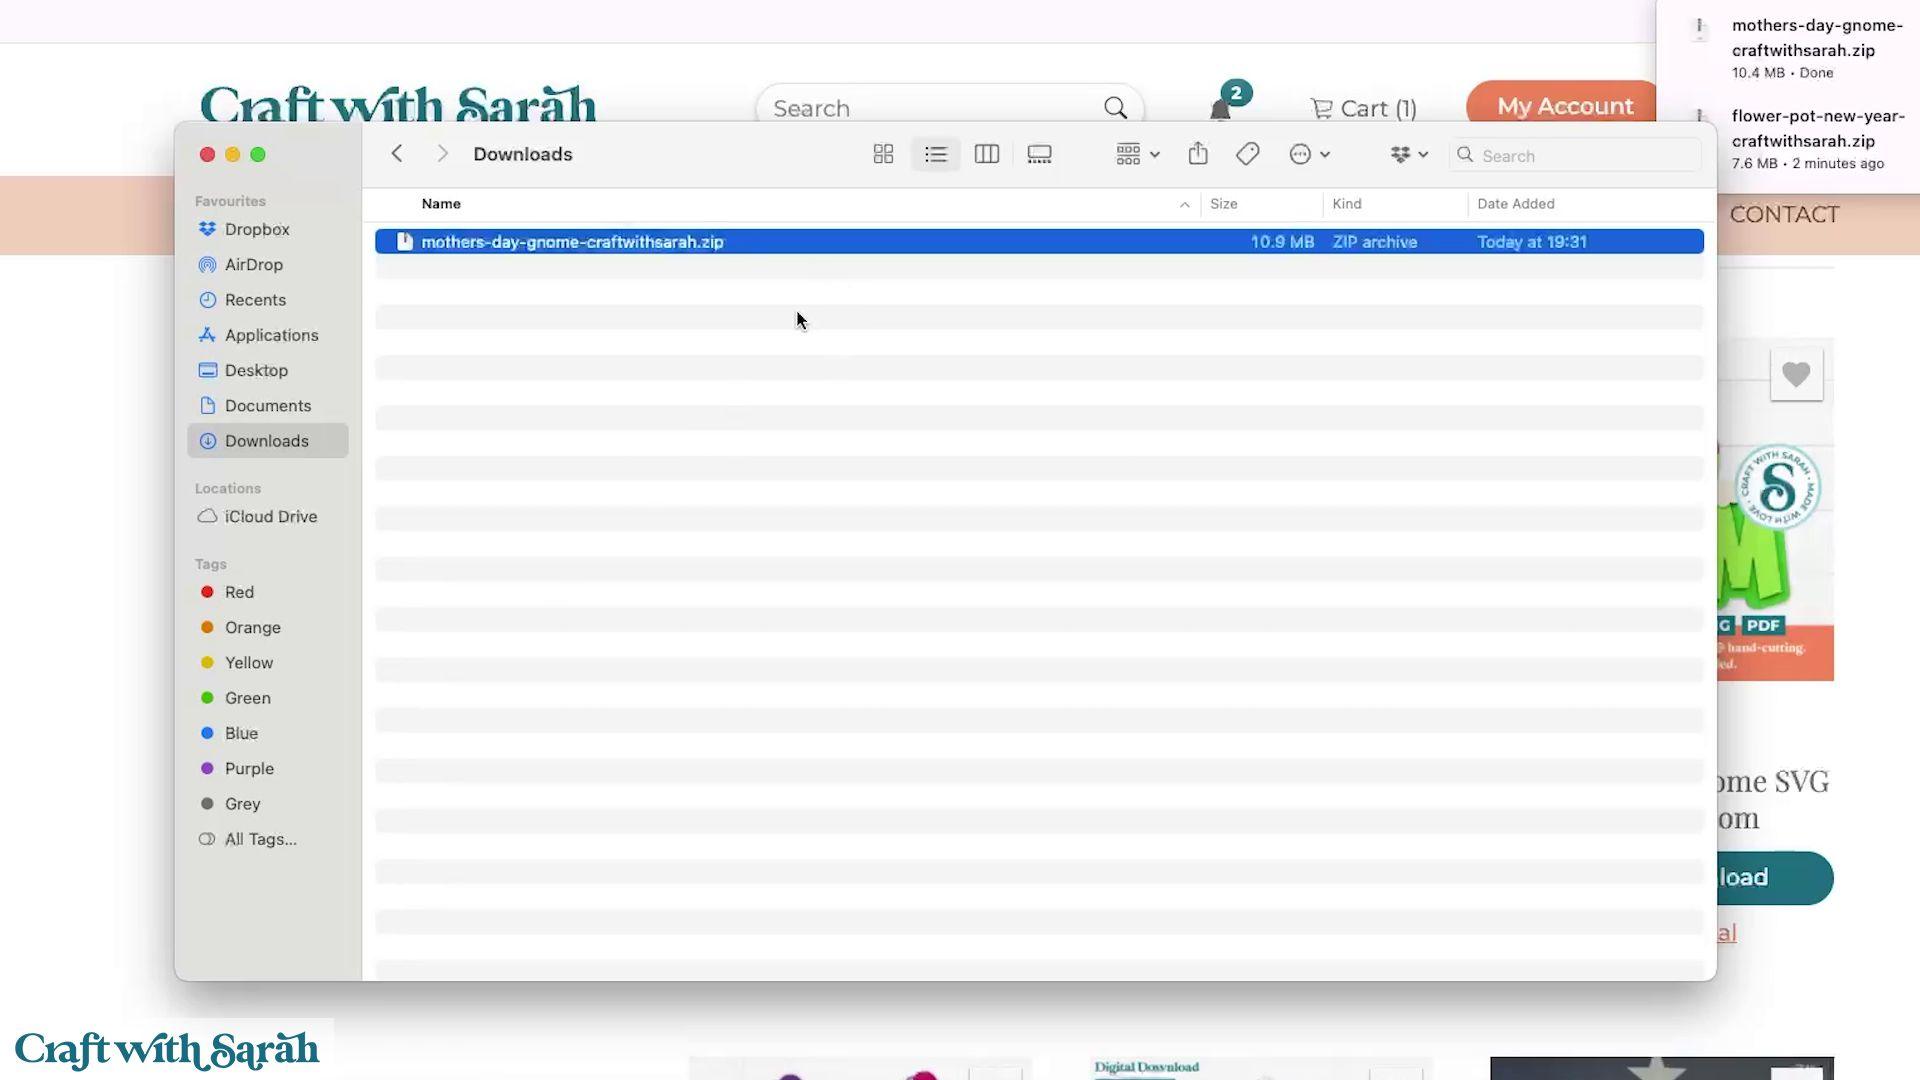Image resolution: width=1920 pixels, height=1080 pixels.
Task: Switch Finder to list view
Action: pyautogui.click(x=935, y=154)
